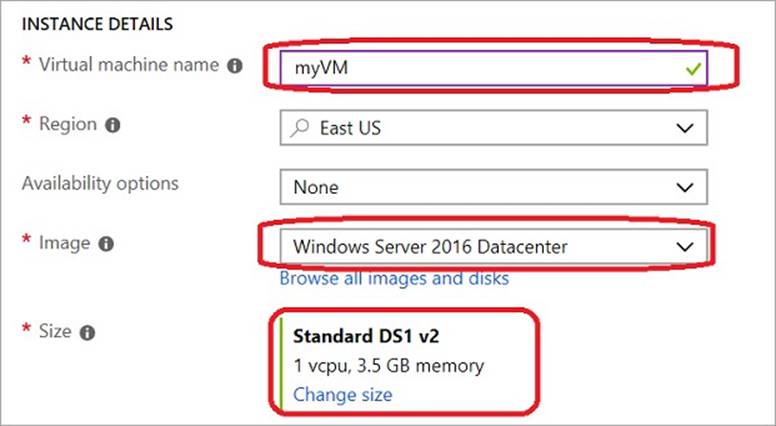Follow the Browse all images and disks link

[394, 278]
